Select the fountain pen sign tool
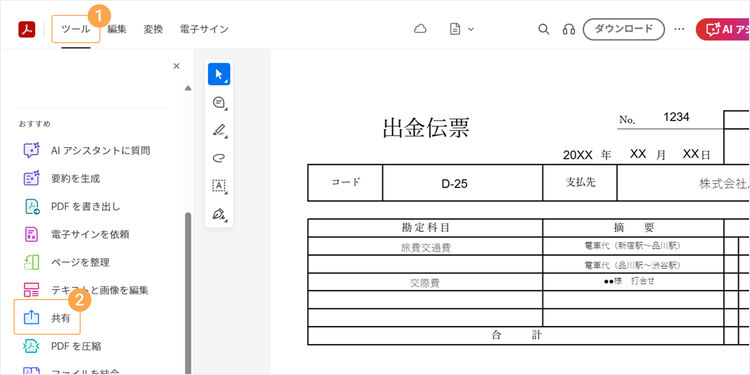 [219, 214]
